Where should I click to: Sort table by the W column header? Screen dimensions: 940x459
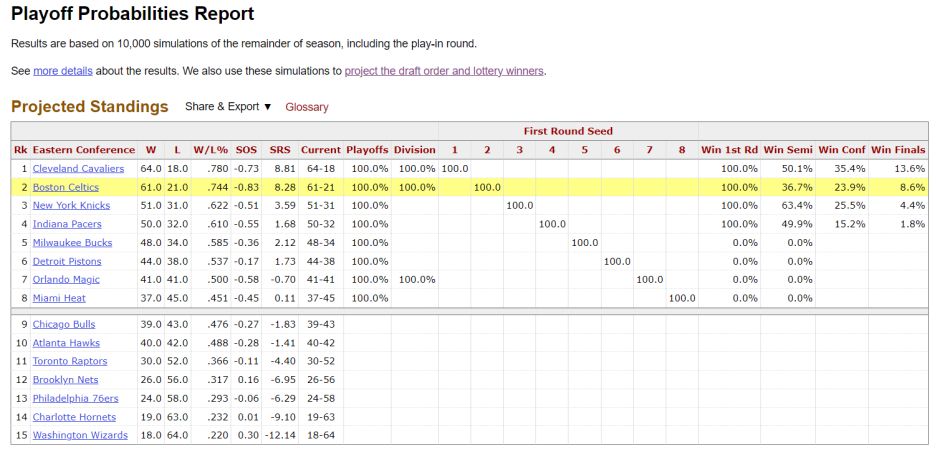(x=151, y=150)
